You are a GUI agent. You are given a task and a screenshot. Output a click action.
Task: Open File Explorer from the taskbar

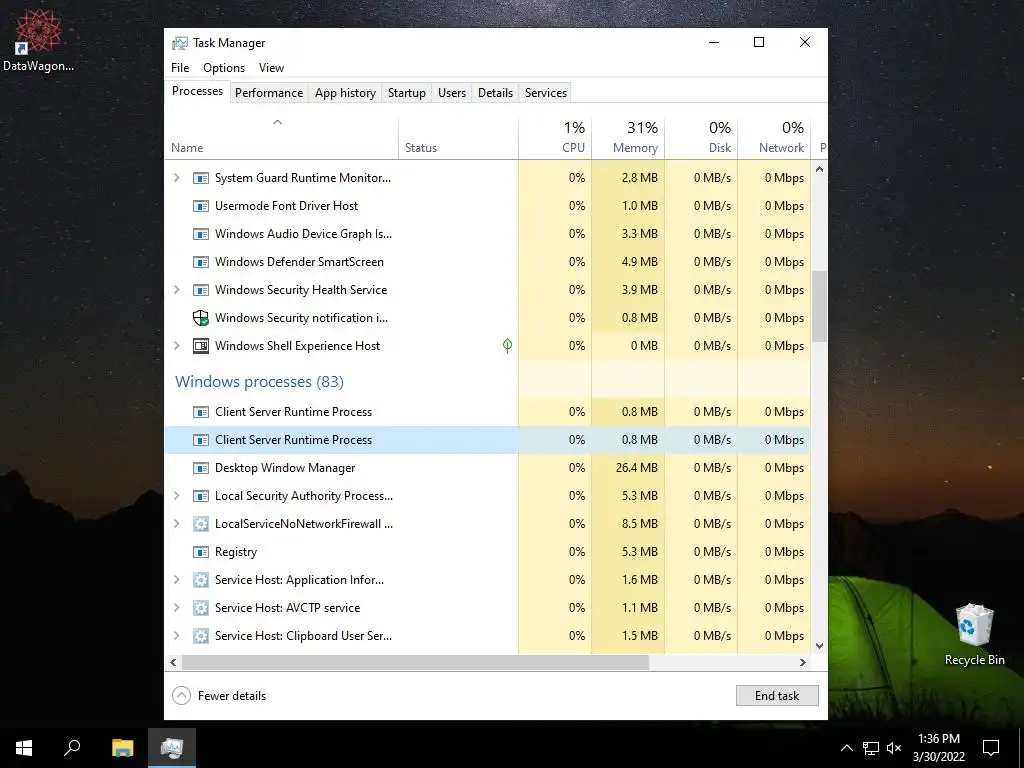[122, 748]
